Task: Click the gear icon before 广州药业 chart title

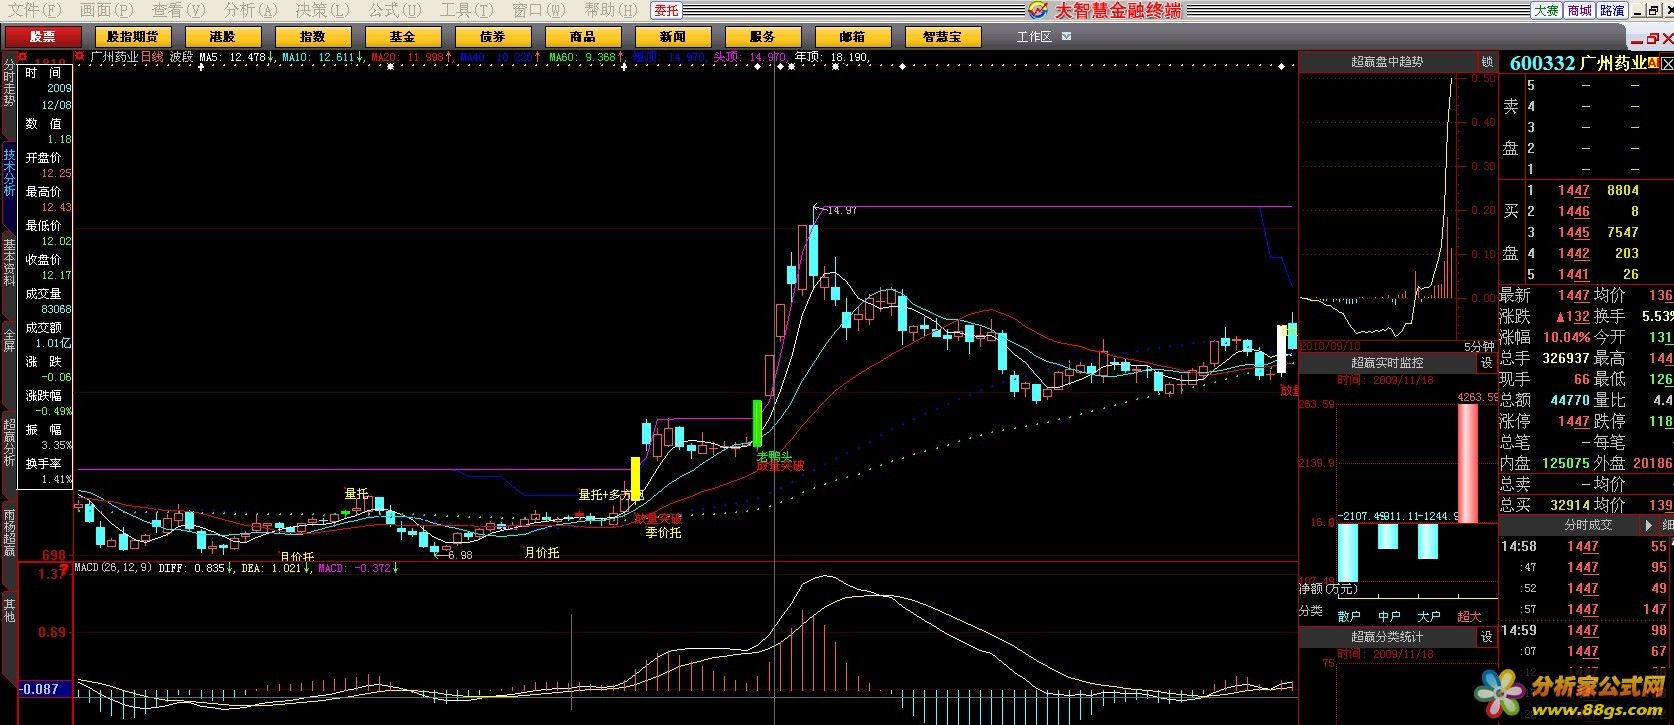Action: point(80,57)
